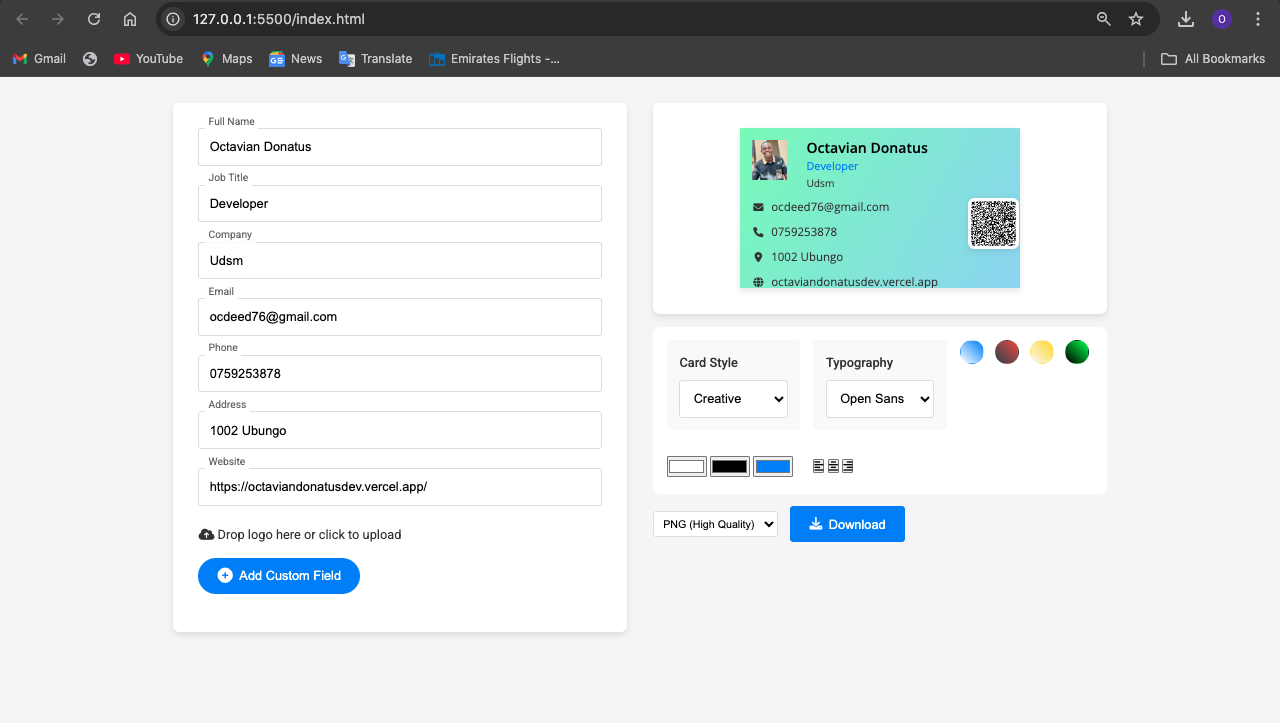Focus the Website input field

pyautogui.click(x=400, y=487)
